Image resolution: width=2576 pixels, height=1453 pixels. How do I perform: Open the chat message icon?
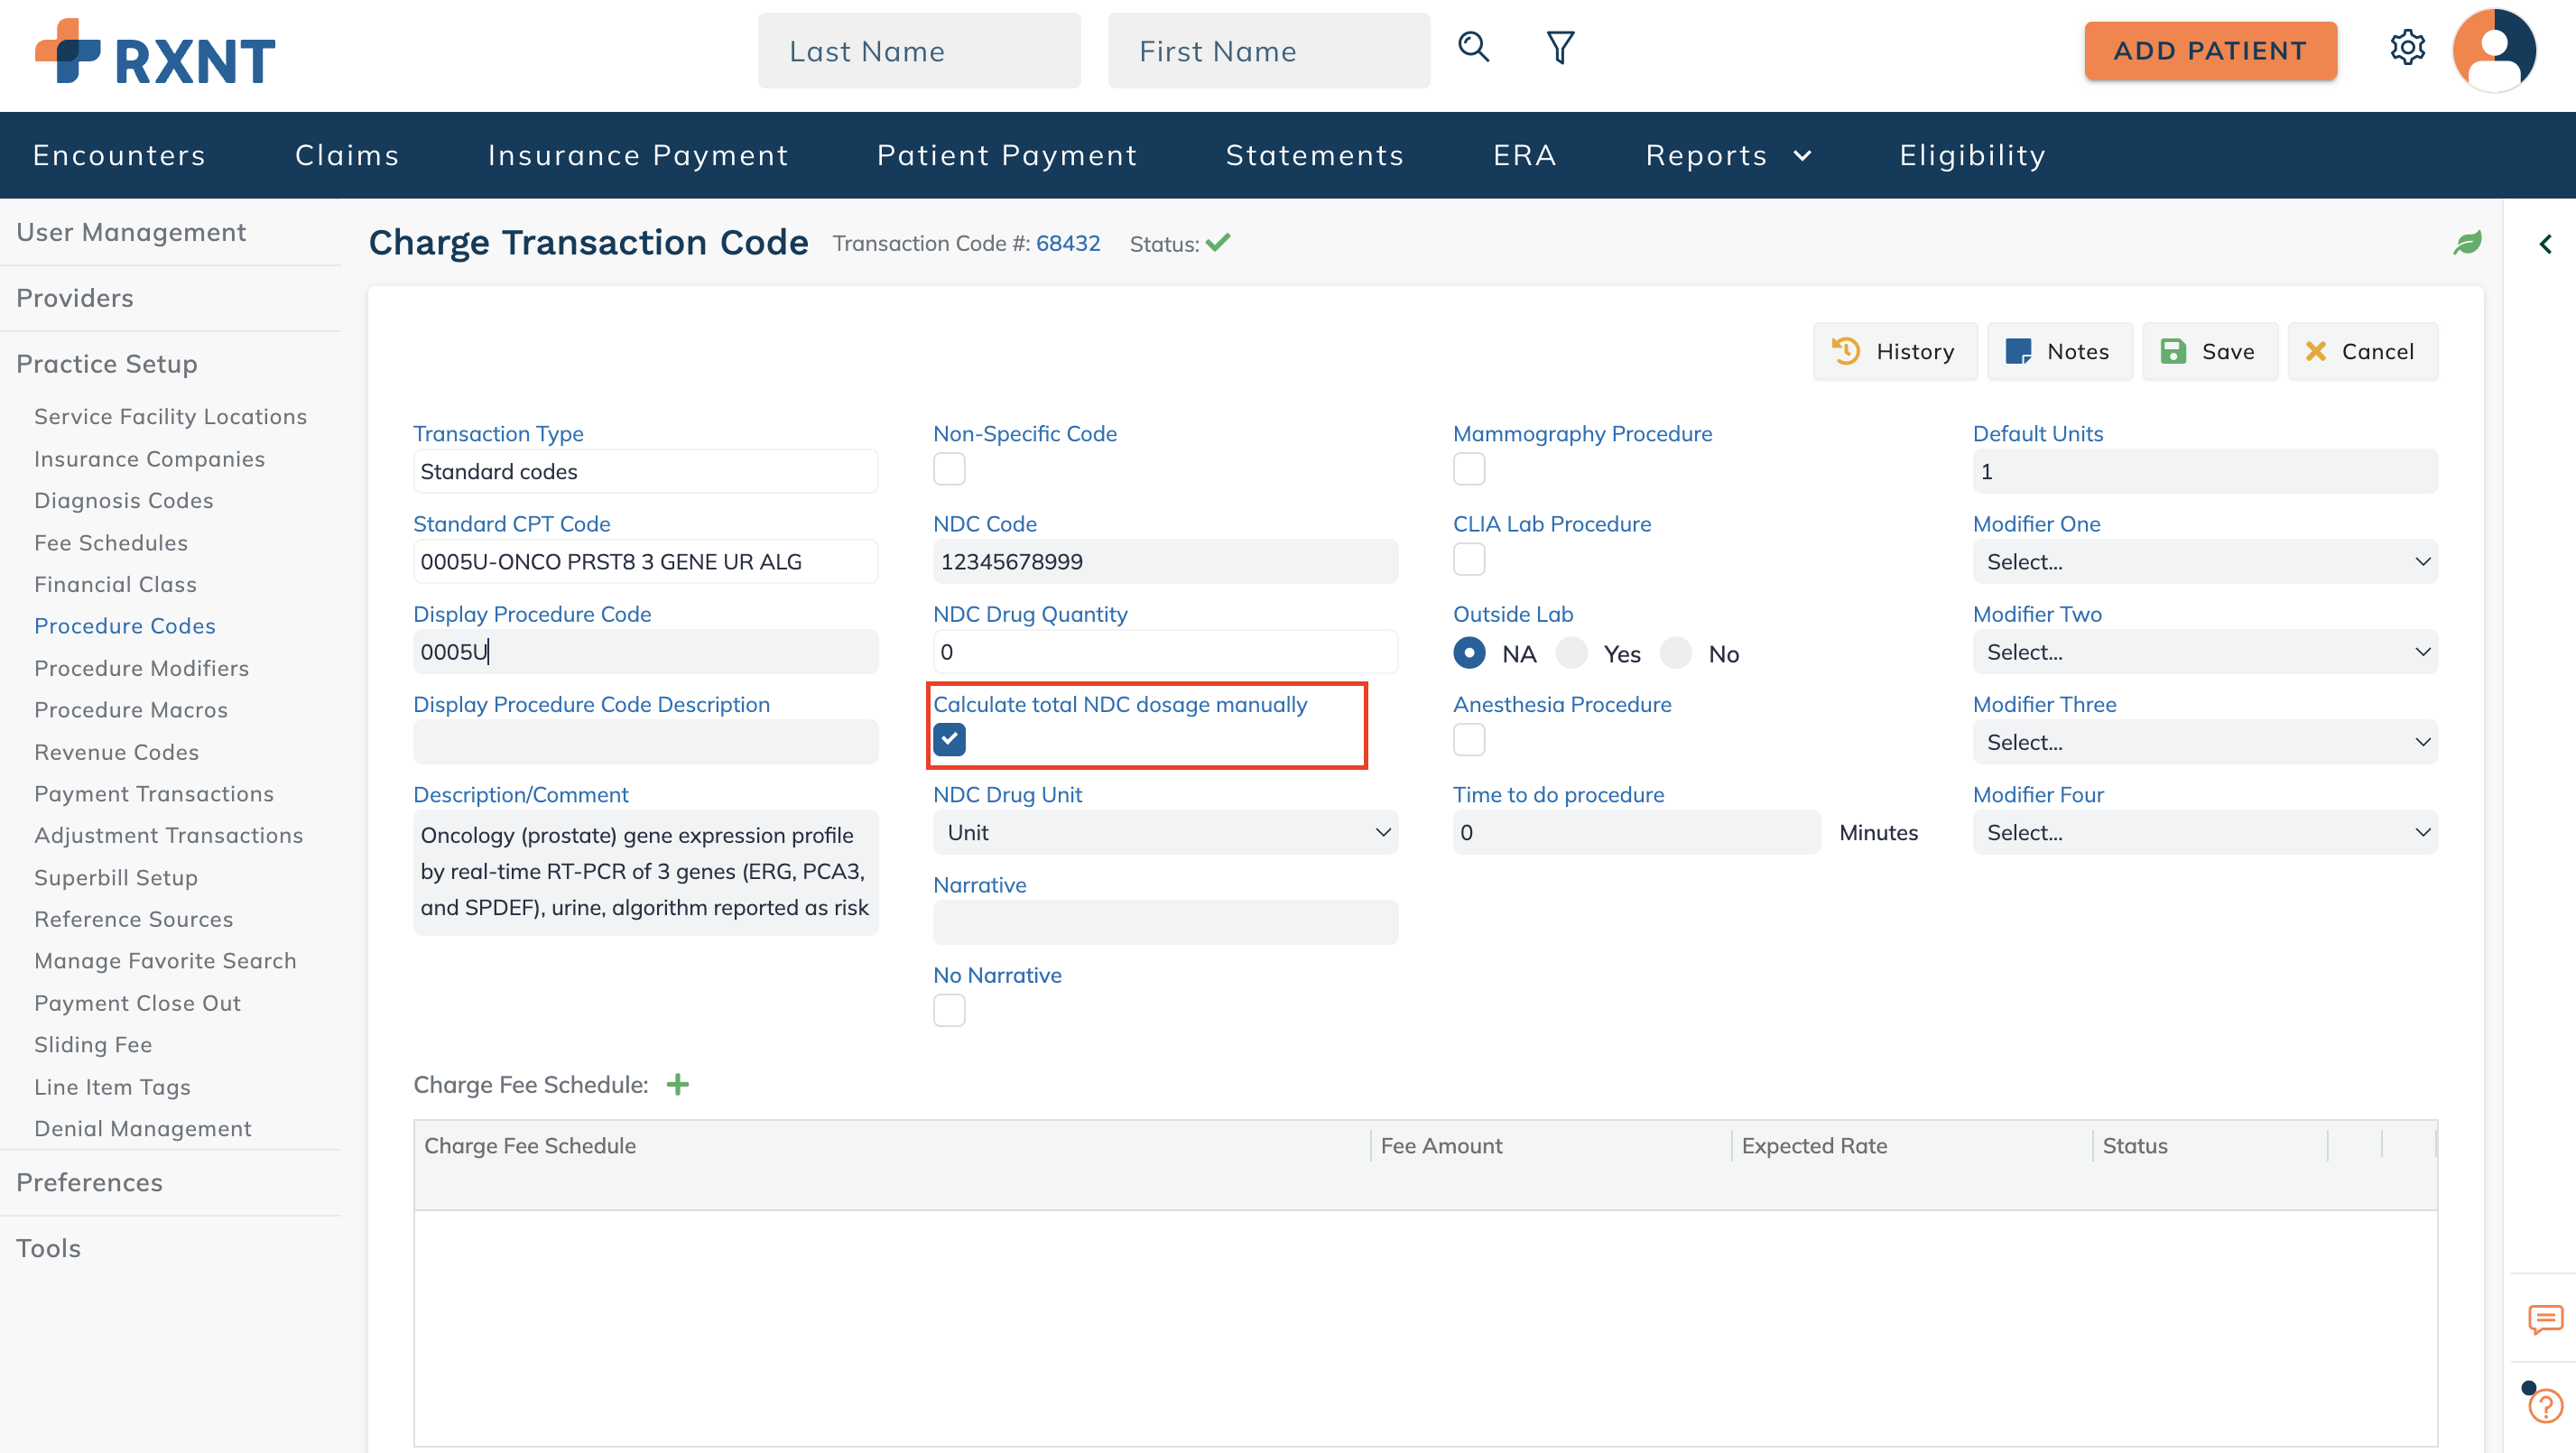[2545, 1319]
